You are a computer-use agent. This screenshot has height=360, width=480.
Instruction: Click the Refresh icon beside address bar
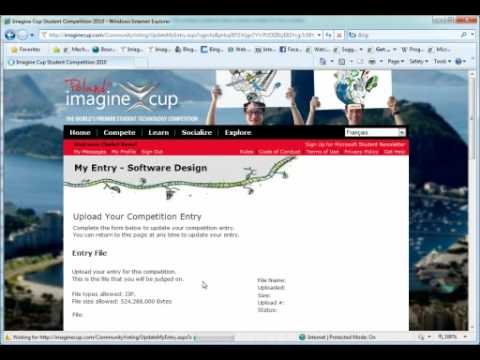click(329, 35)
